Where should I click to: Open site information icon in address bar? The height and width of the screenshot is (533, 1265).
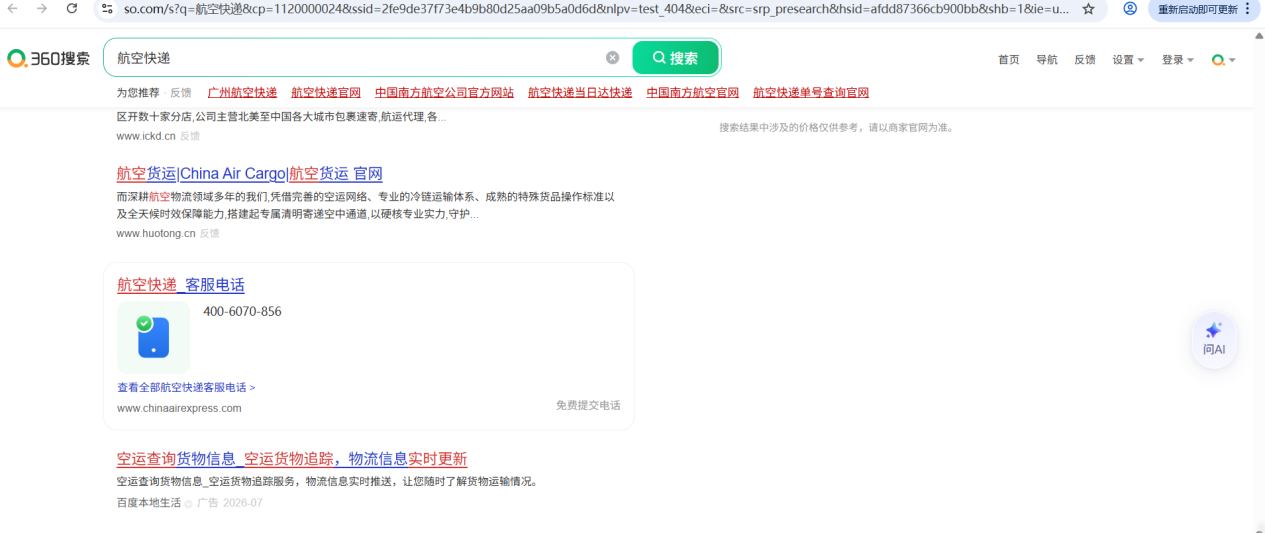pyautogui.click(x=108, y=8)
